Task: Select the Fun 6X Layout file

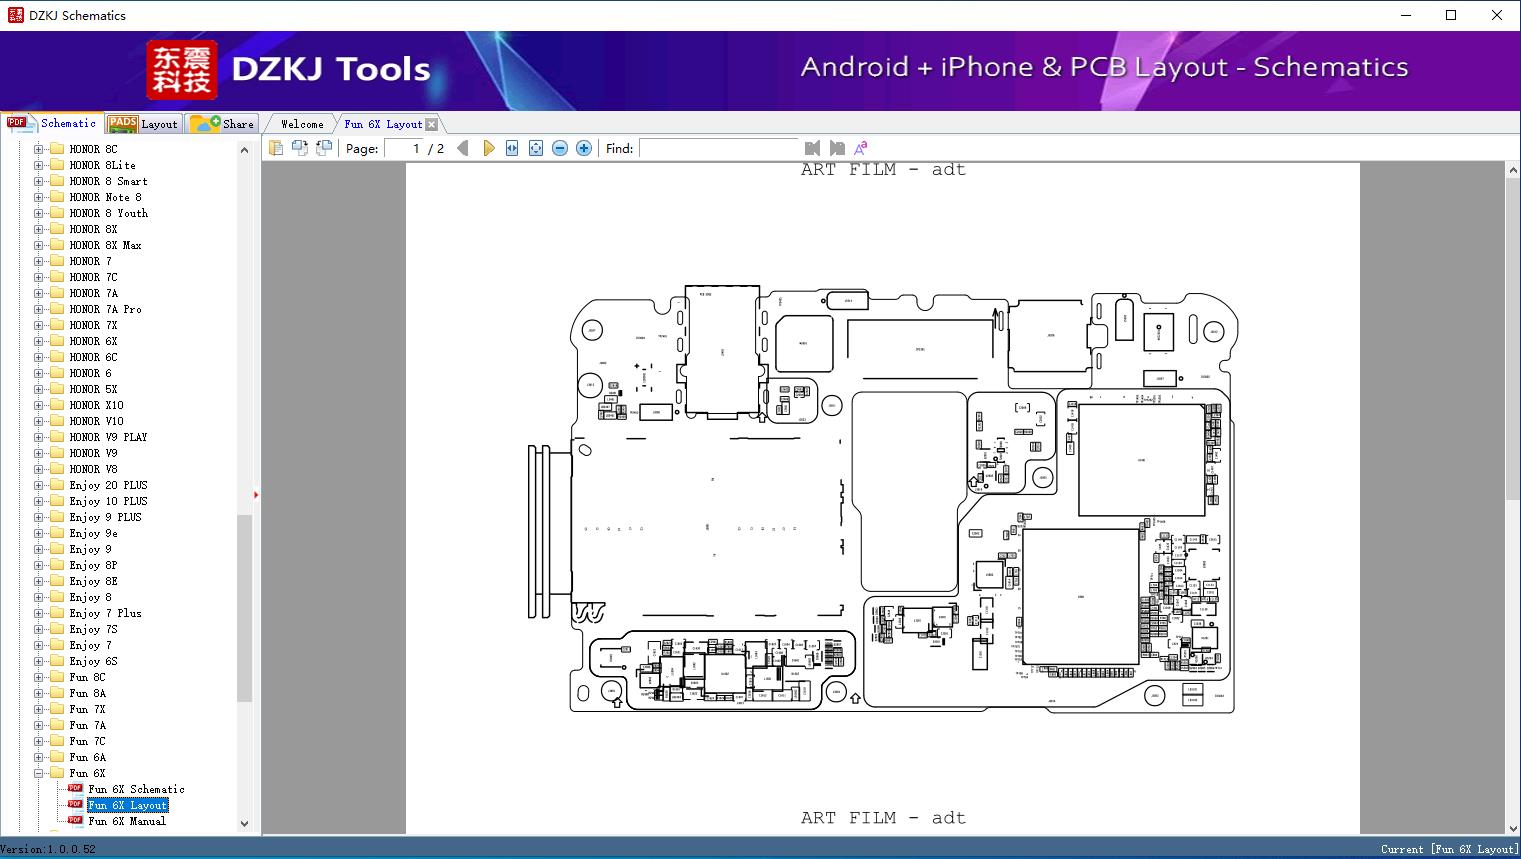Action: (x=127, y=805)
